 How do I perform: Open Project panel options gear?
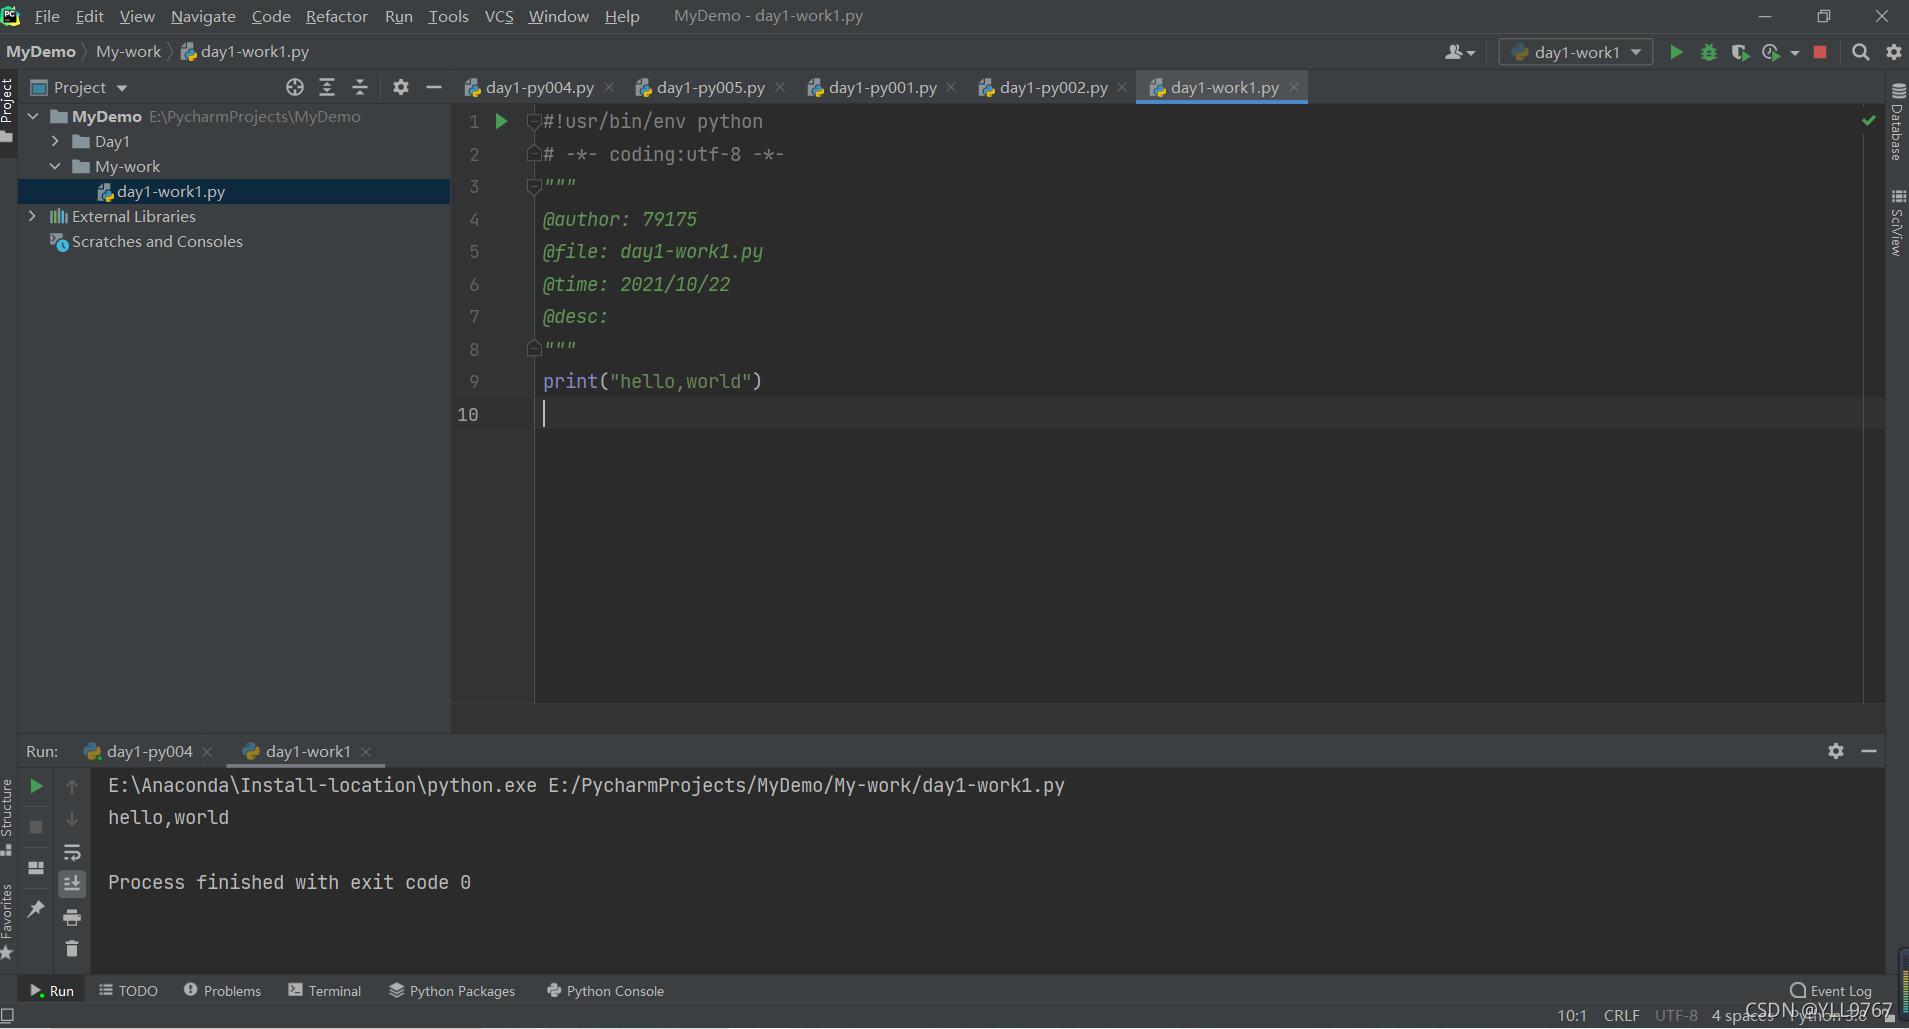(x=401, y=87)
